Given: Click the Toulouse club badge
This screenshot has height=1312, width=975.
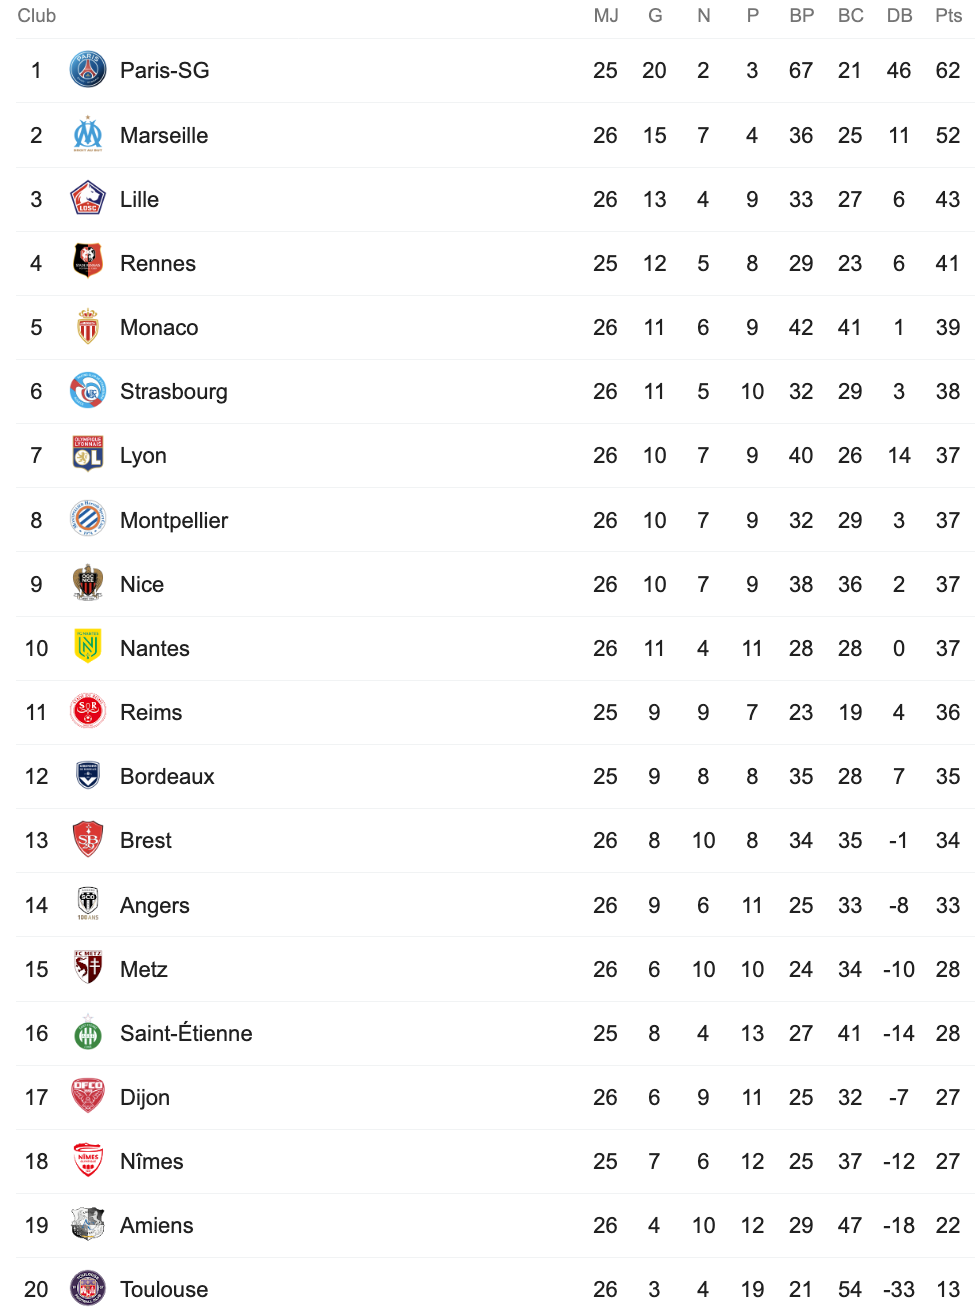Looking at the screenshot, I should (88, 1289).
